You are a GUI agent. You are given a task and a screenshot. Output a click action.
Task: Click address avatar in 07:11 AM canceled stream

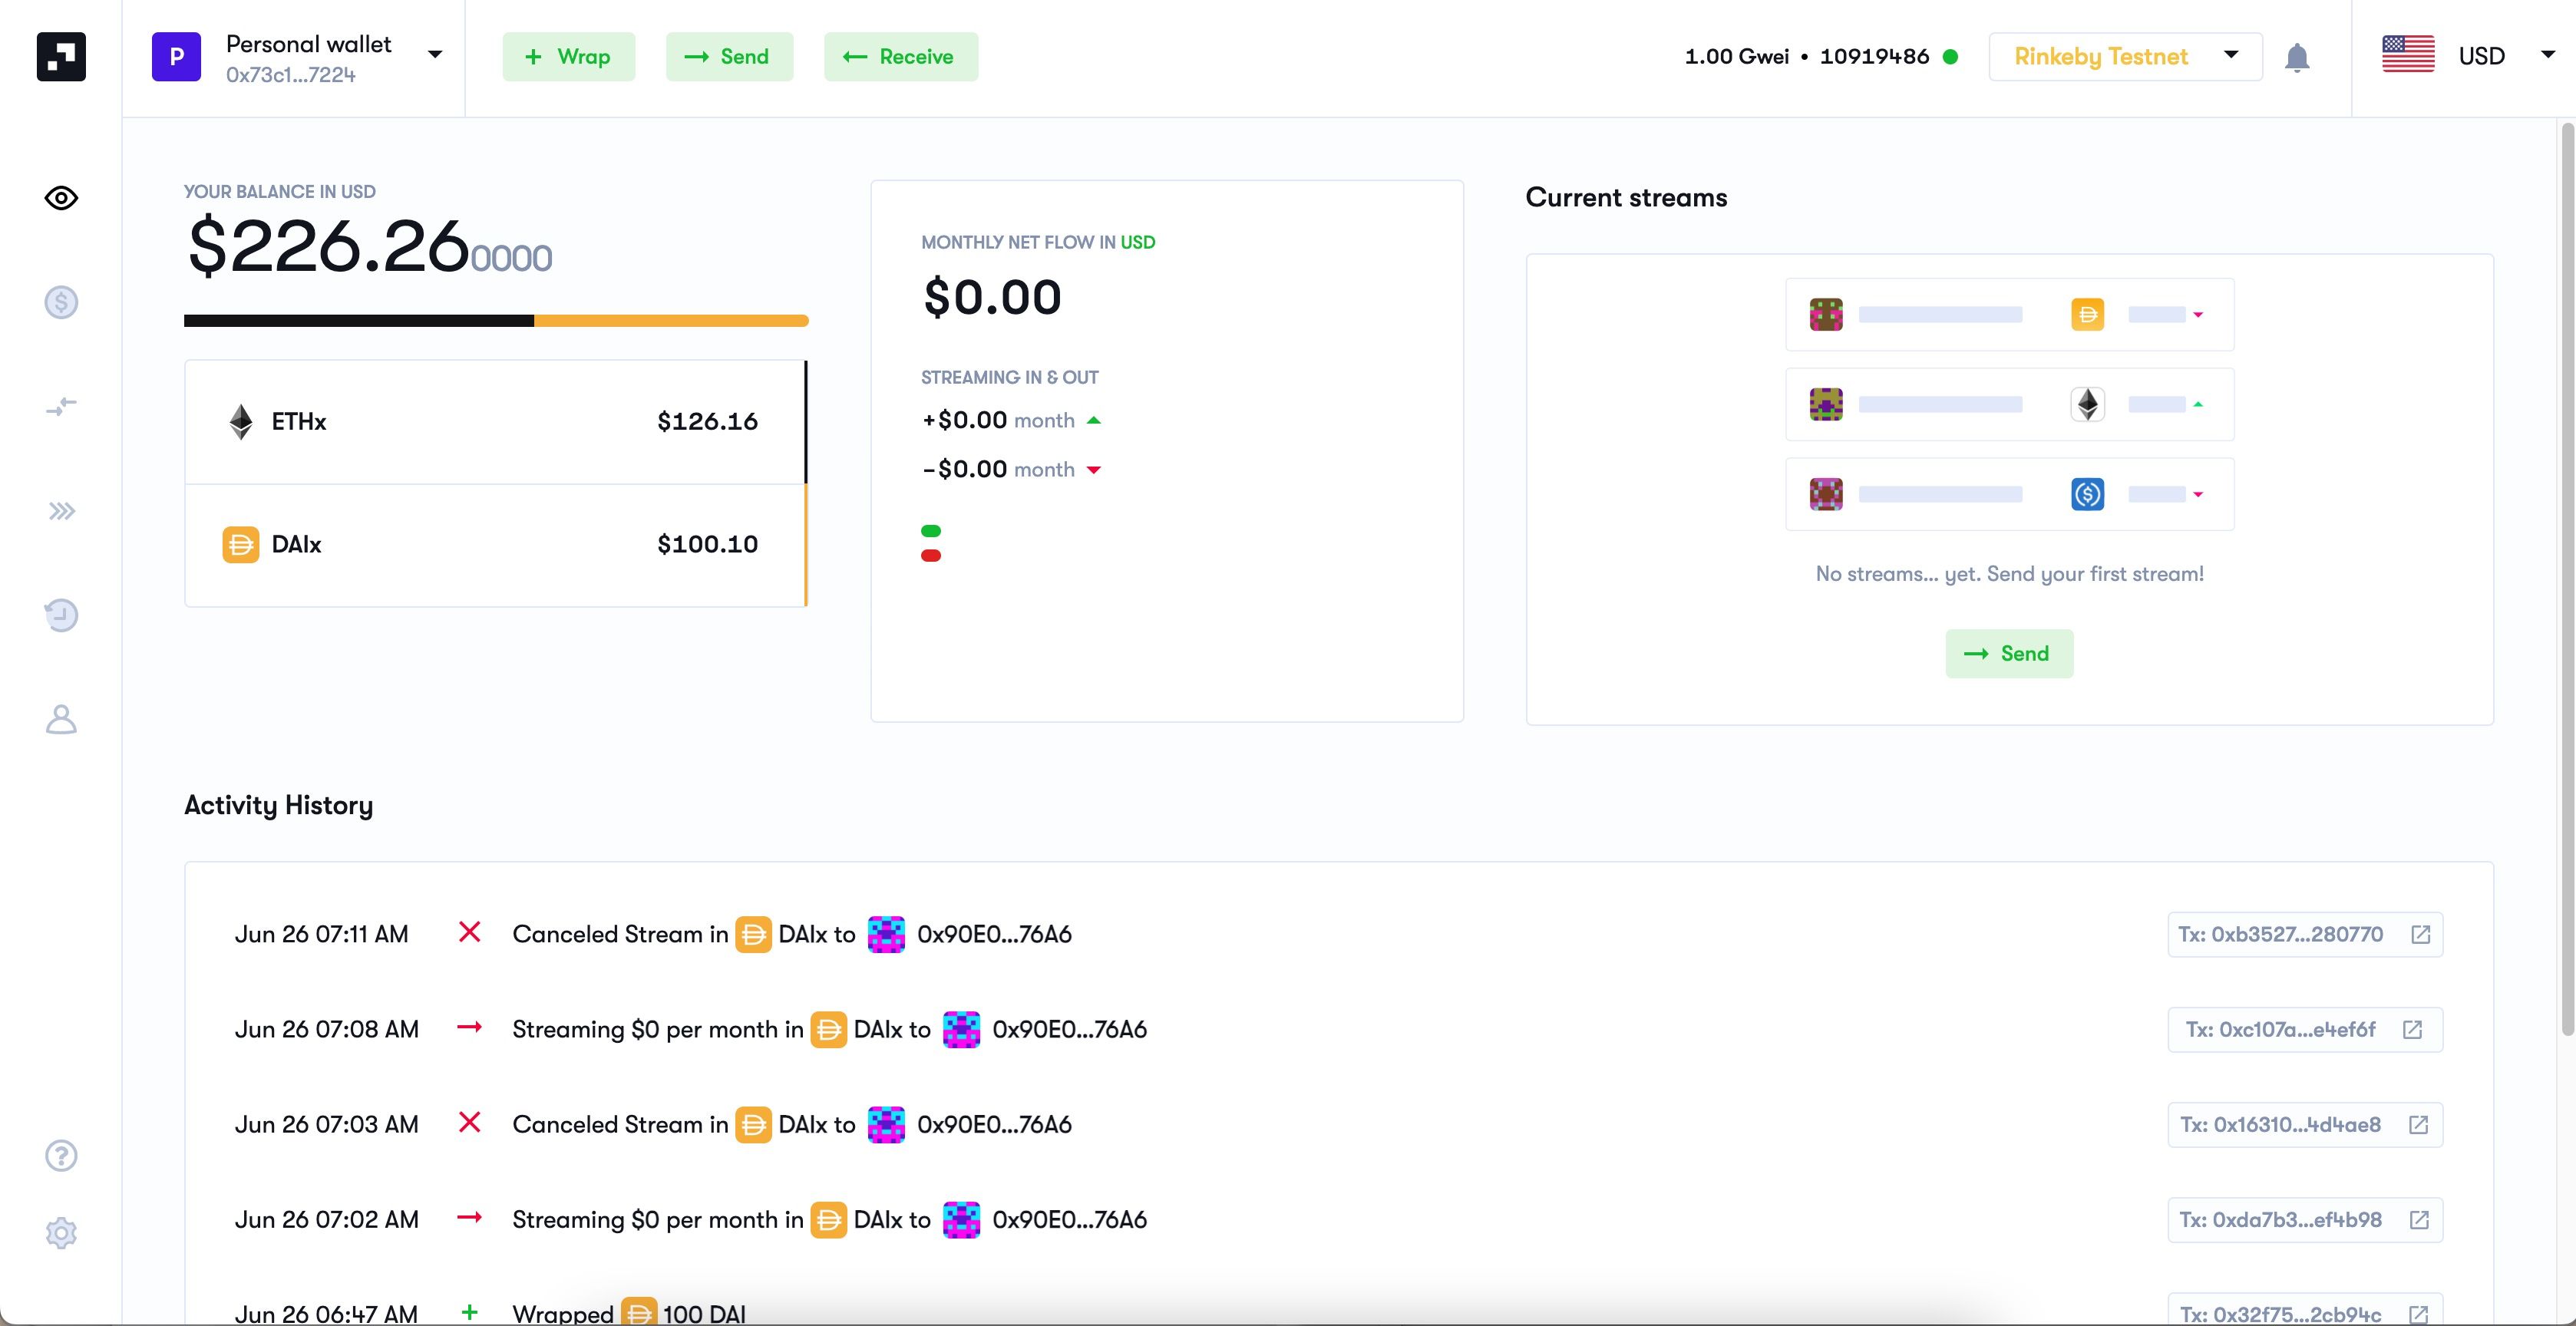(x=886, y=934)
